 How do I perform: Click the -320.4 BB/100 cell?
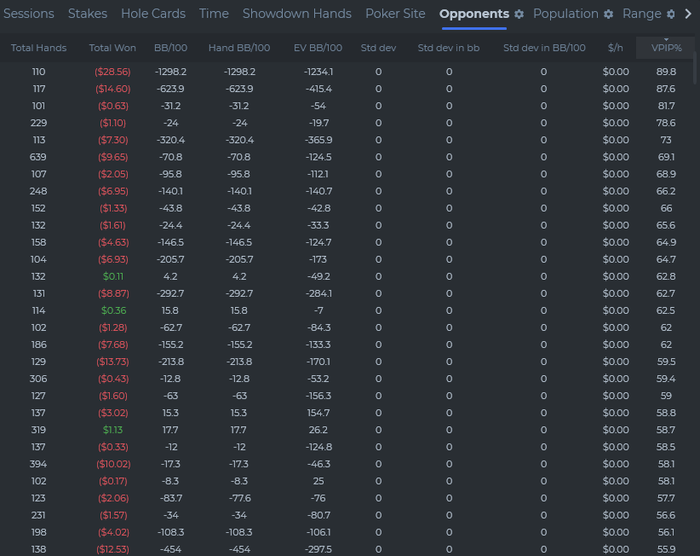171,140
